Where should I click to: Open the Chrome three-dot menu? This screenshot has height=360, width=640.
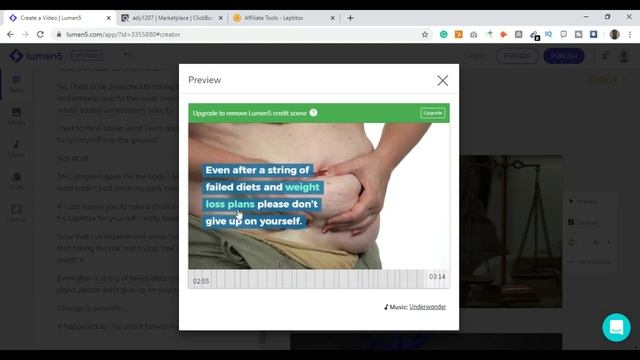pyautogui.click(x=630, y=35)
